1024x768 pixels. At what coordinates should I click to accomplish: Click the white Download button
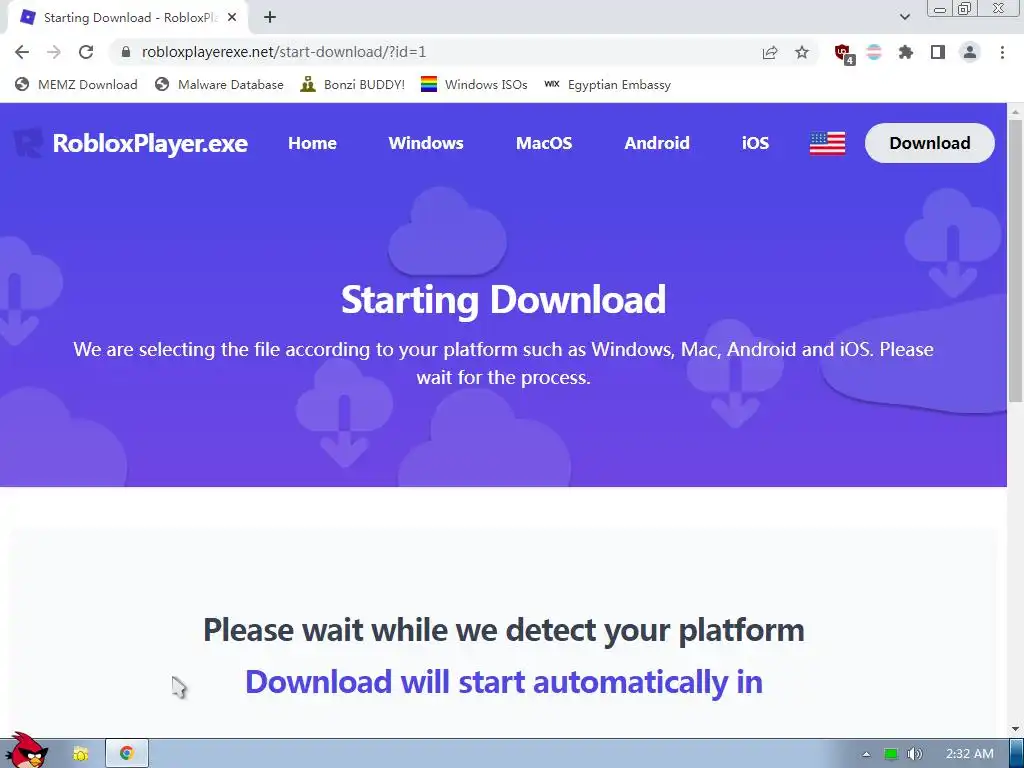[x=929, y=143]
